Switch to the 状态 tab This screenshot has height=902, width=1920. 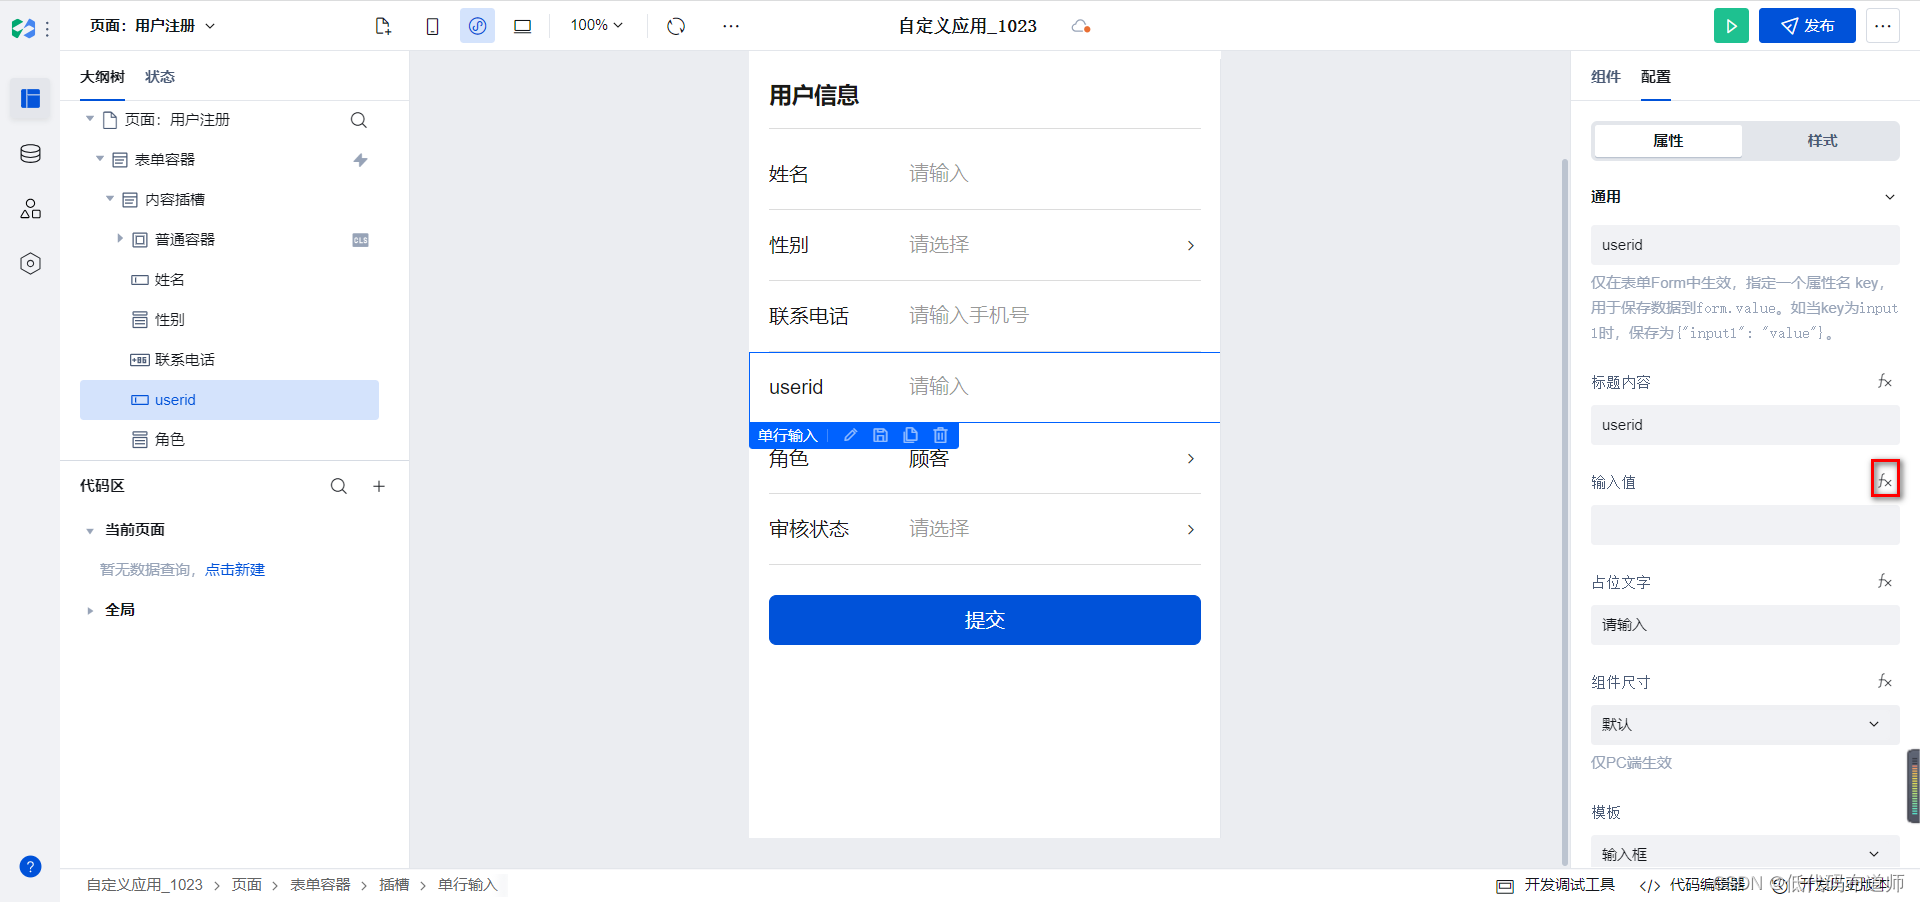[160, 77]
